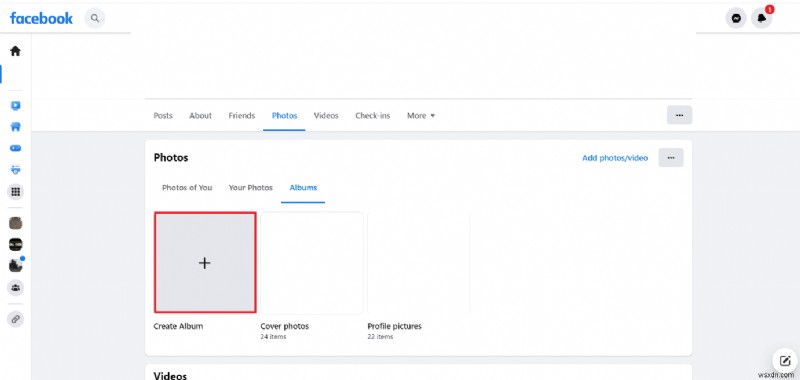The image size is (800, 380).
Task: Open the Check-ins tab
Action: pyautogui.click(x=372, y=116)
